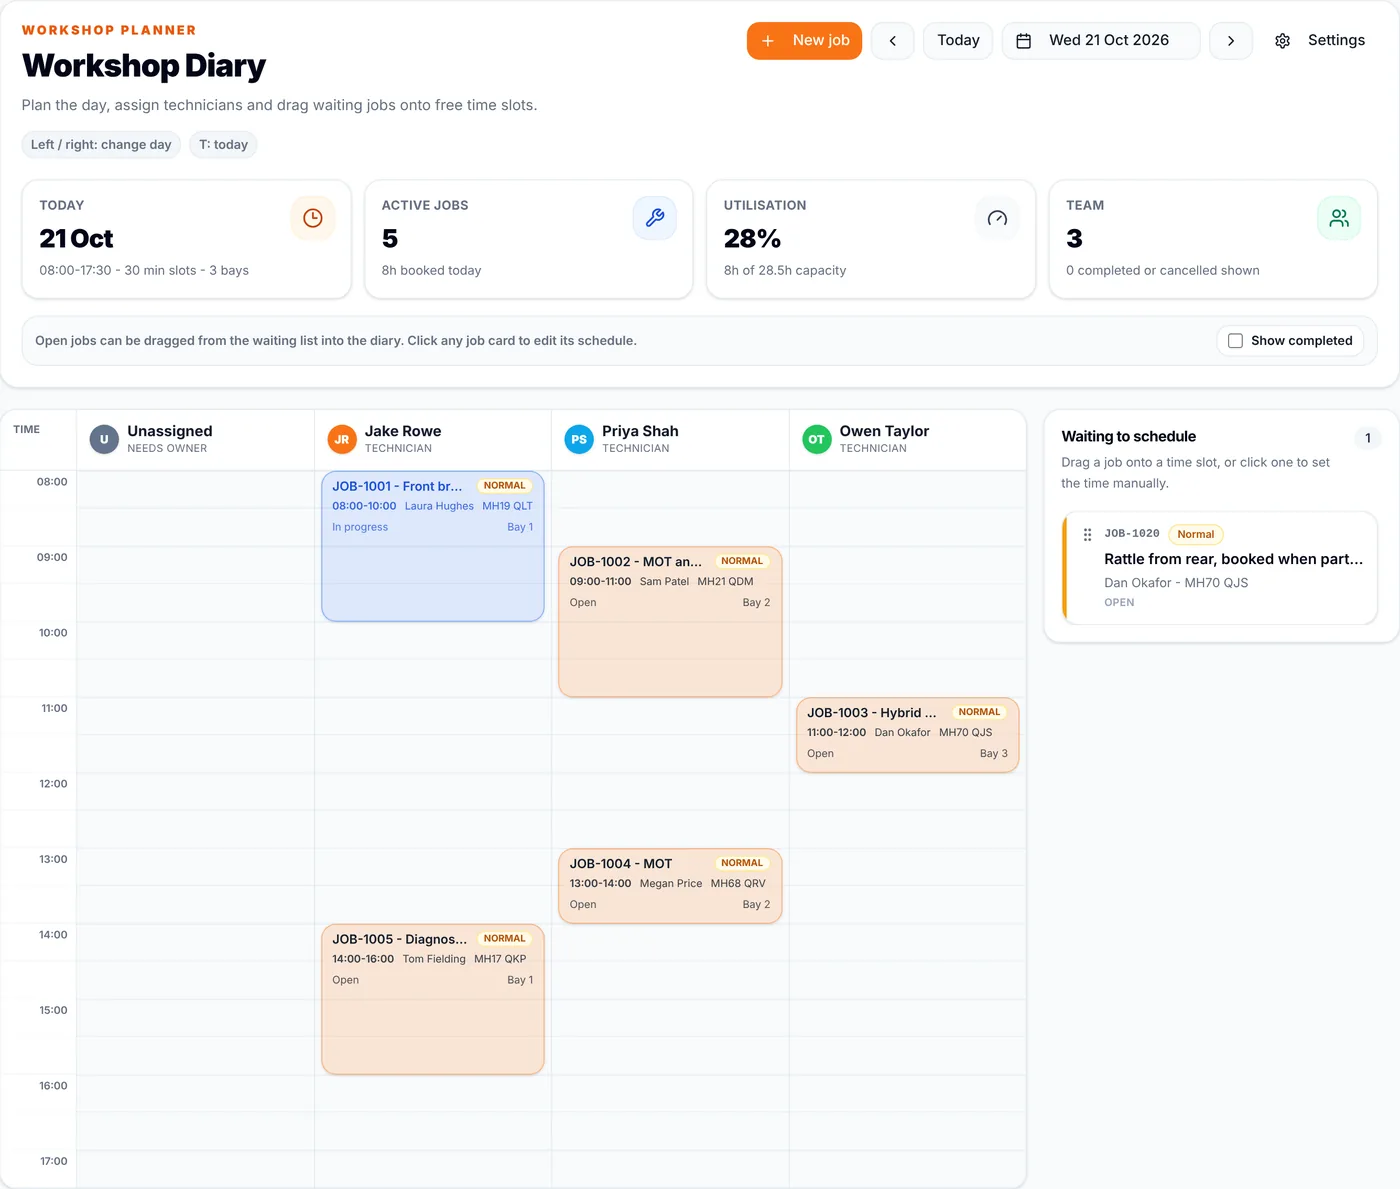Viewport: 1400px width, 1189px height.
Task: Click Jake Rowe's JR avatar
Action: pyautogui.click(x=342, y=439)
